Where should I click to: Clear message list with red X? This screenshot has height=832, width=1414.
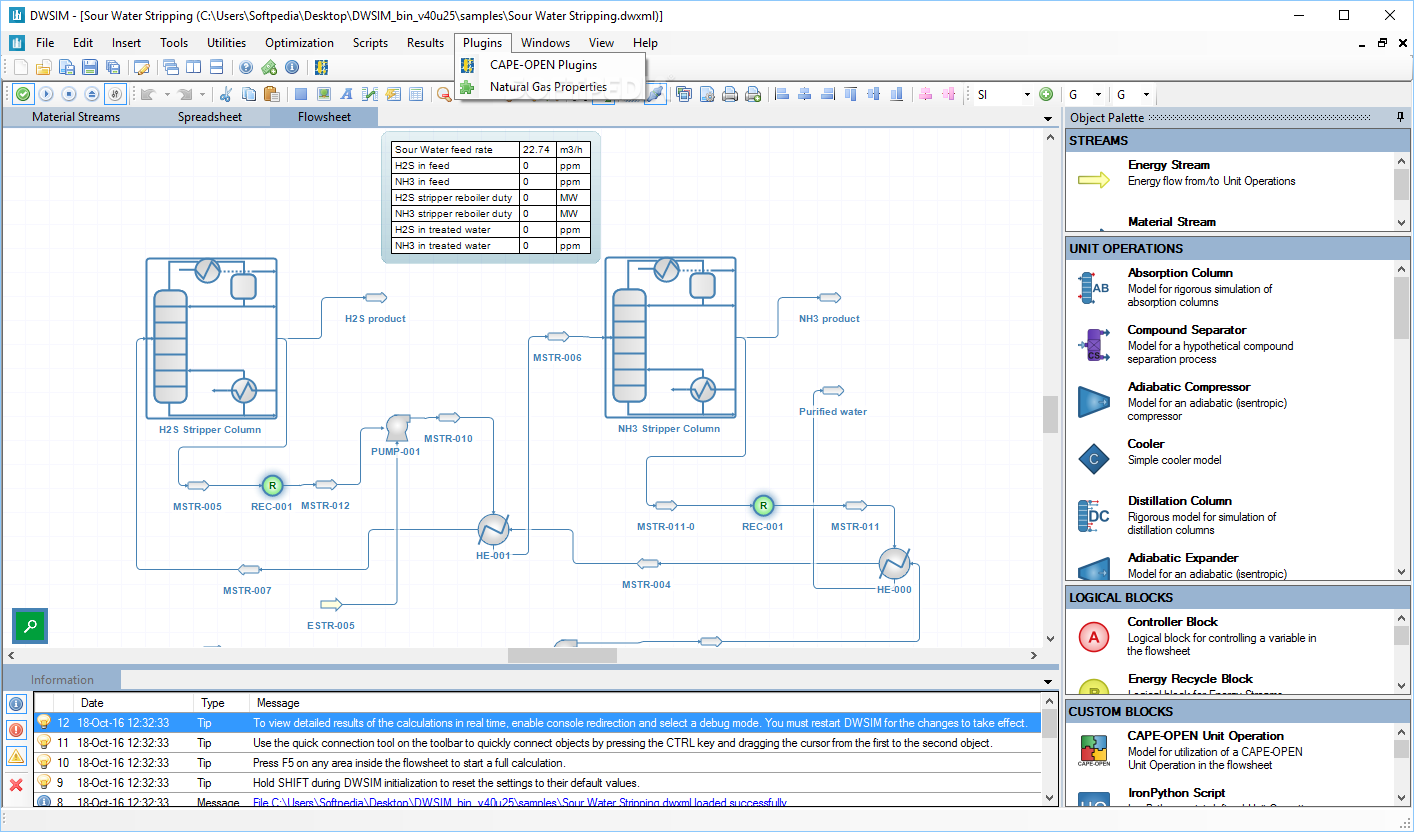click(x=16, y=785)
